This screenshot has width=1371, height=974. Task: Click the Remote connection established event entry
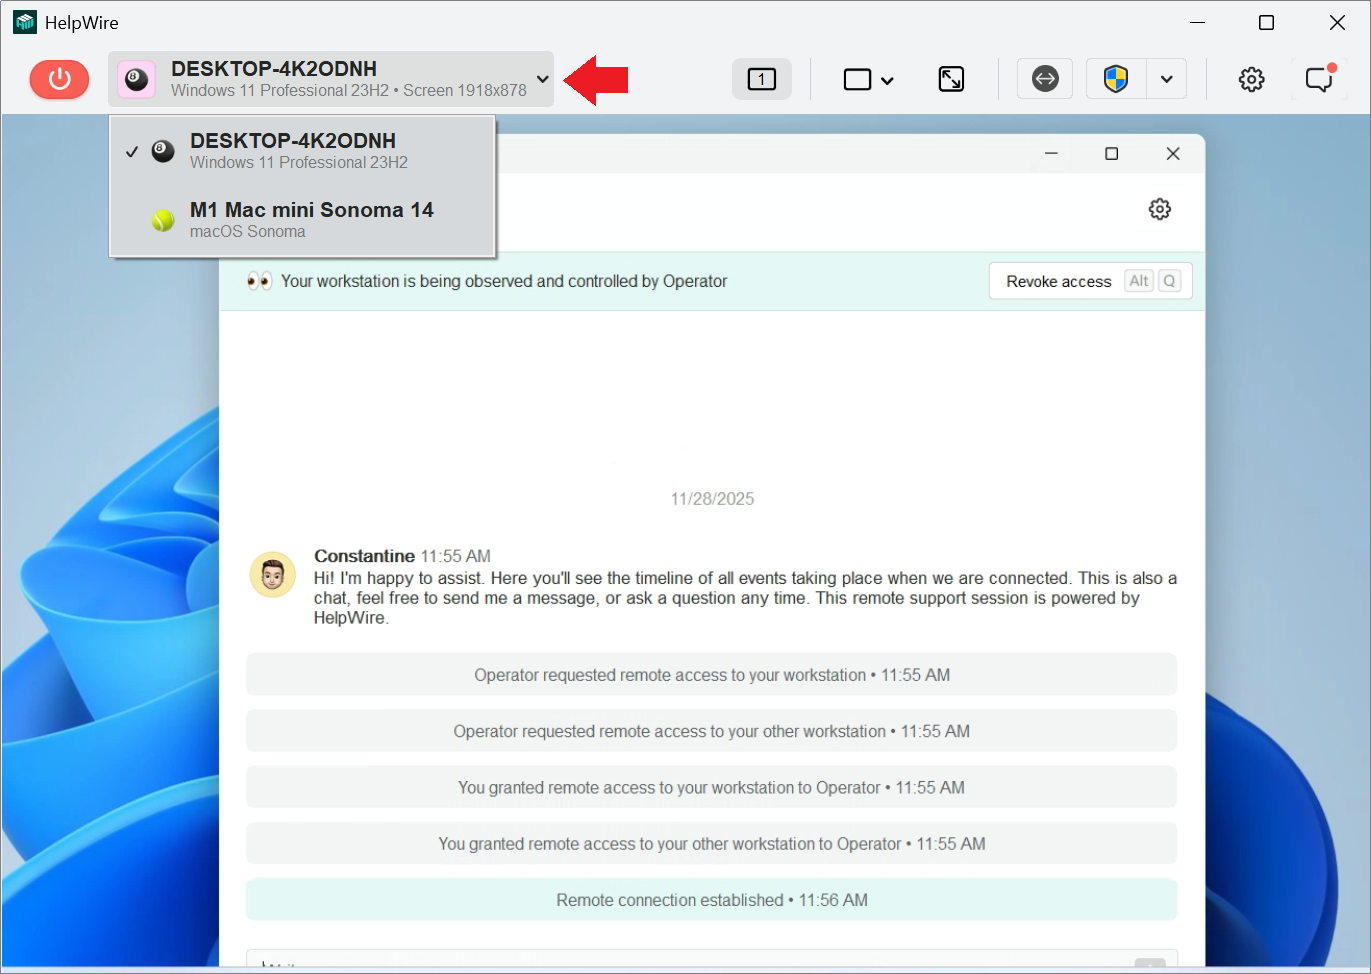pos(711,900)
